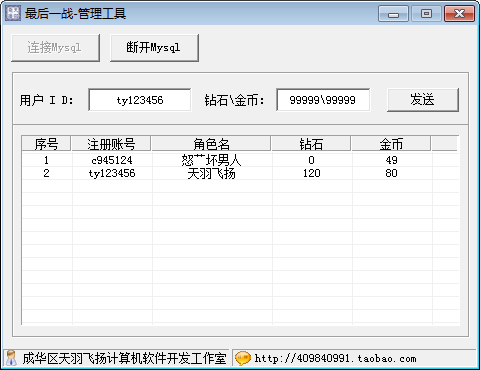Image resolution: width=480 pixels, height=370 pixels.
Task: Click the taobao.com URL in status bar
Action: [x=336, y=359]
